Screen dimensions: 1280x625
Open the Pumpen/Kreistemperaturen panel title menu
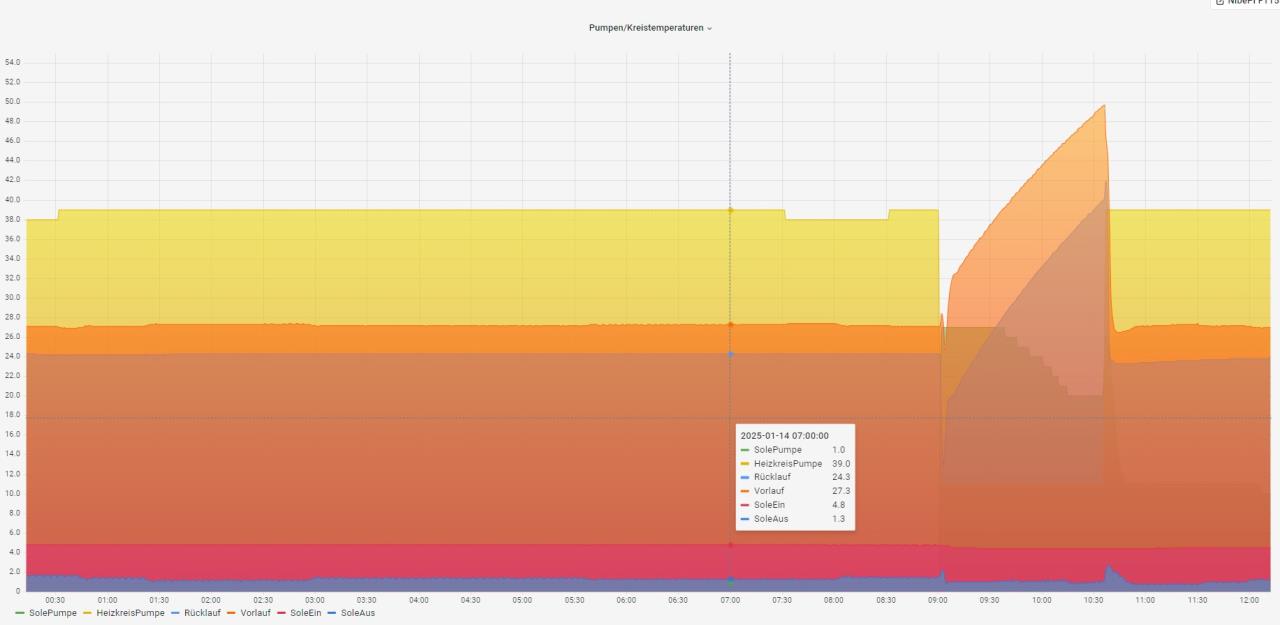click(x=646, y=28)
